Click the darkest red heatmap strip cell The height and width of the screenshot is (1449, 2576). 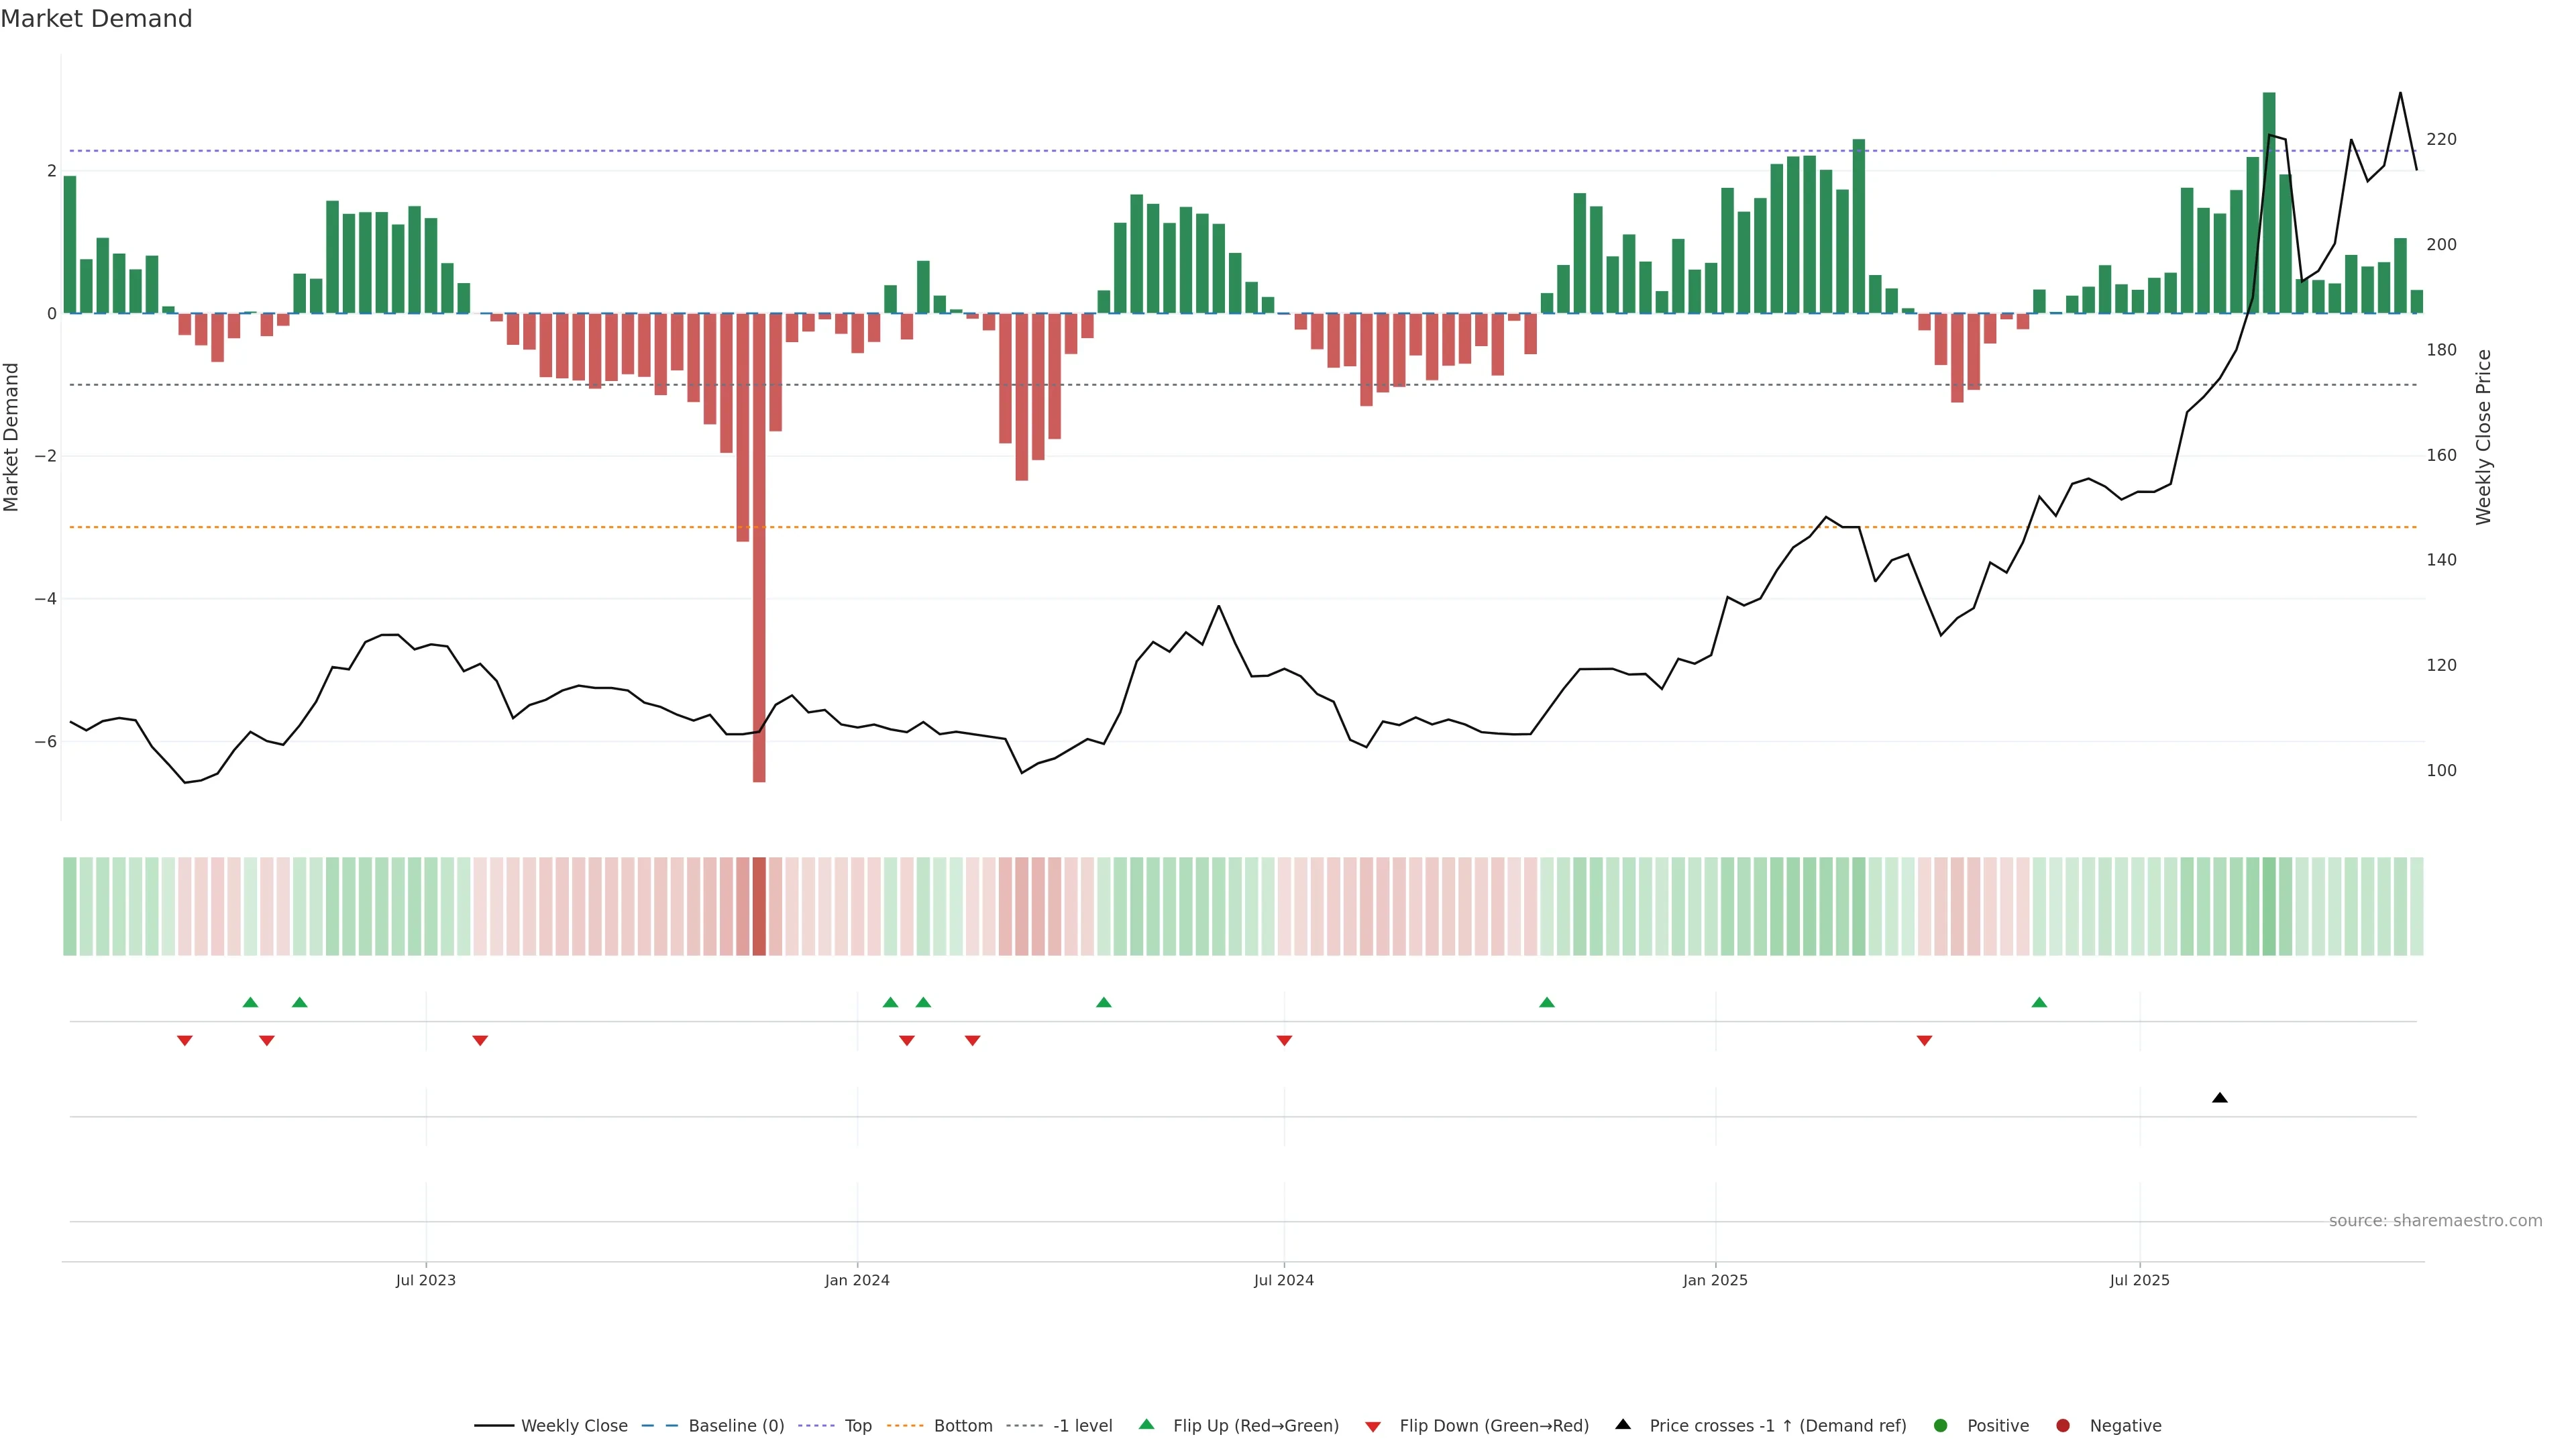tap(759, 906)
